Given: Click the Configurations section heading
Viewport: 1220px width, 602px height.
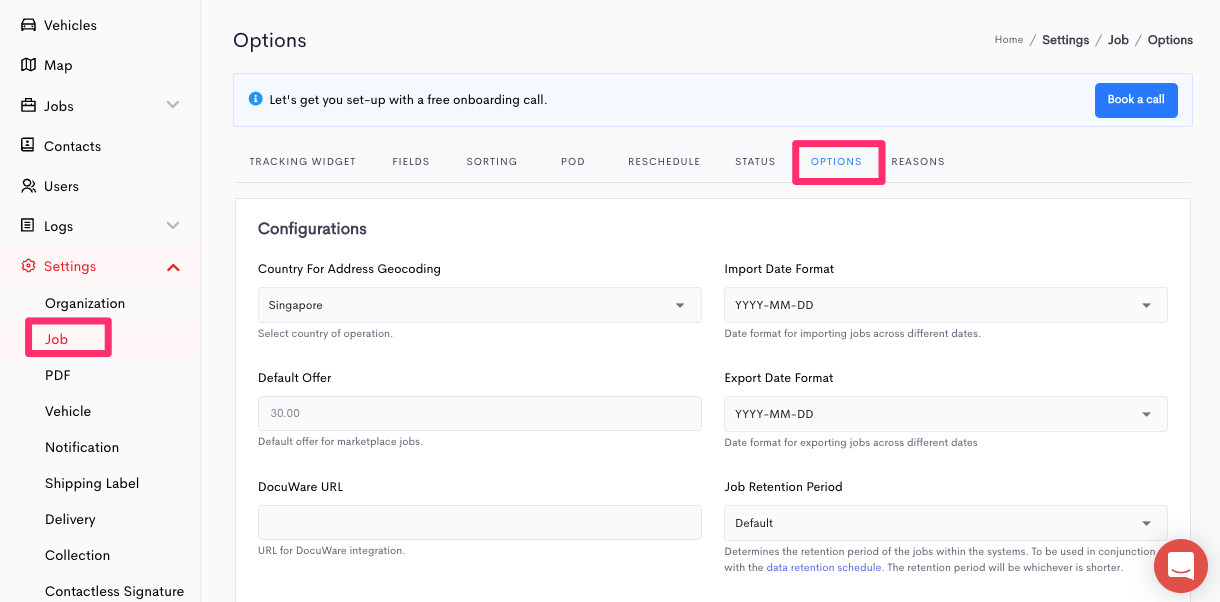Looking at the screenshot, I should click(312, 229).
